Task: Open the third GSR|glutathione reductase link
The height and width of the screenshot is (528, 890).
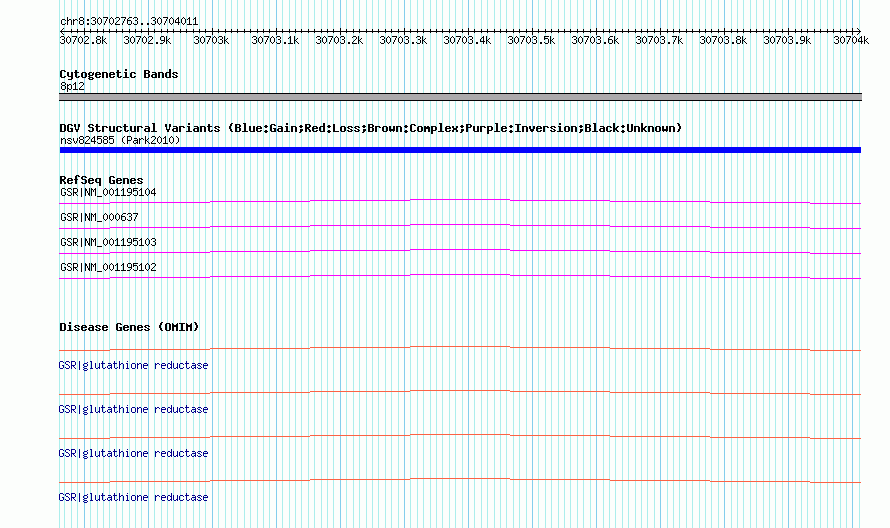Action: [133, 453]
